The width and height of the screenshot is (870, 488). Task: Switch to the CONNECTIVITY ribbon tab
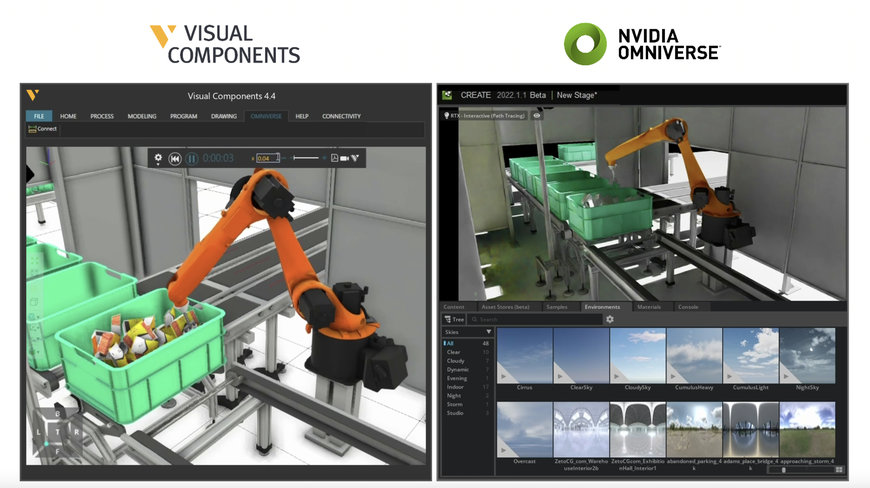pos(341,116)
